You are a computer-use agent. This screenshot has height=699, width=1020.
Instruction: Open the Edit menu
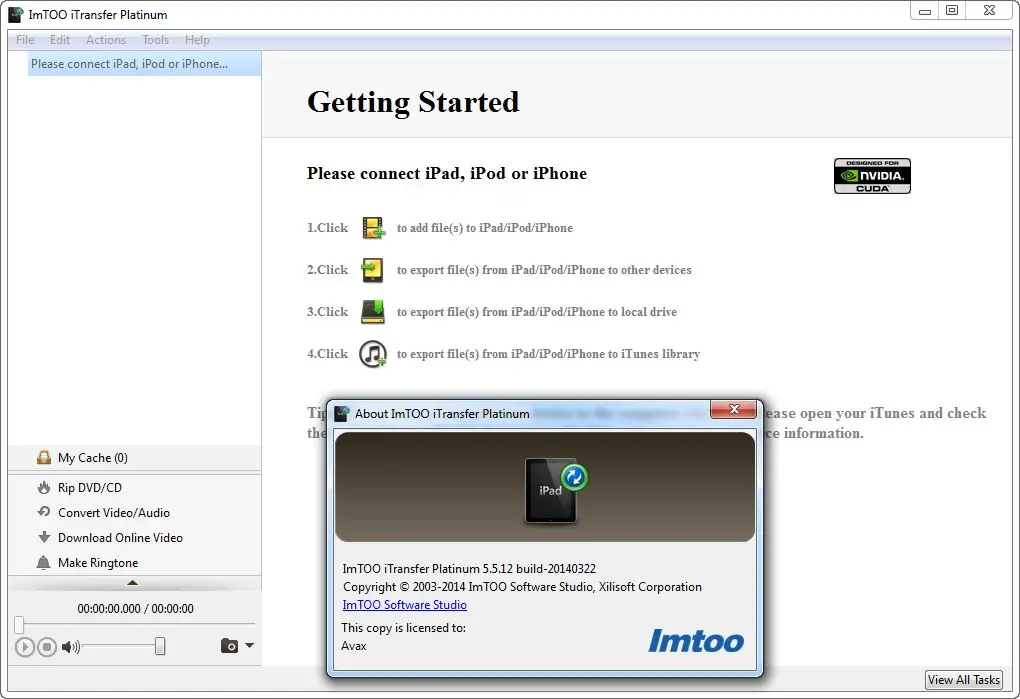60,40
